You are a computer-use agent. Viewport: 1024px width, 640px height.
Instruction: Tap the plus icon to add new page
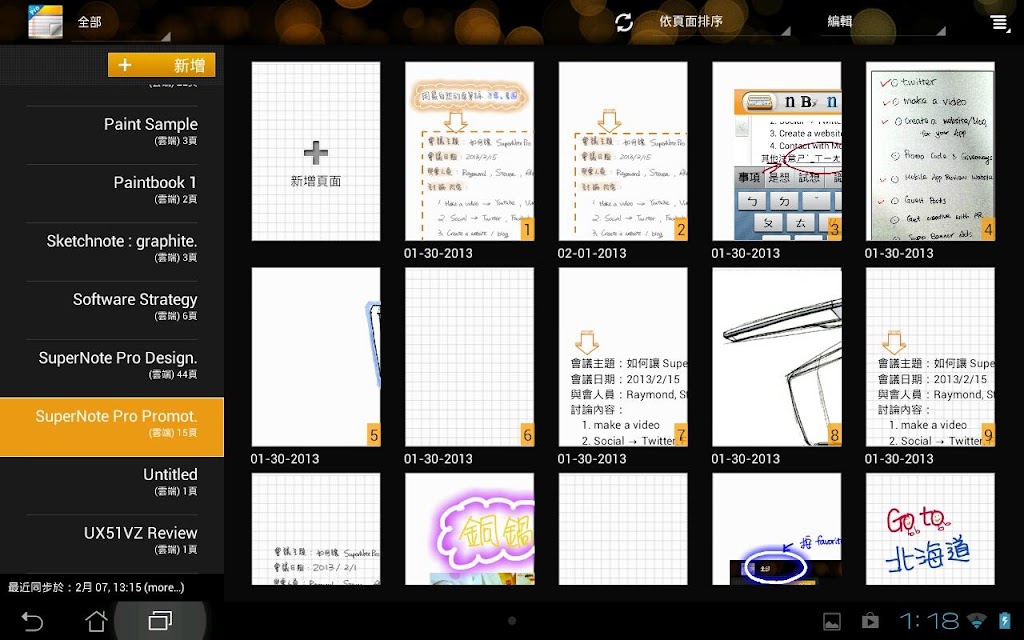[315, 152]
